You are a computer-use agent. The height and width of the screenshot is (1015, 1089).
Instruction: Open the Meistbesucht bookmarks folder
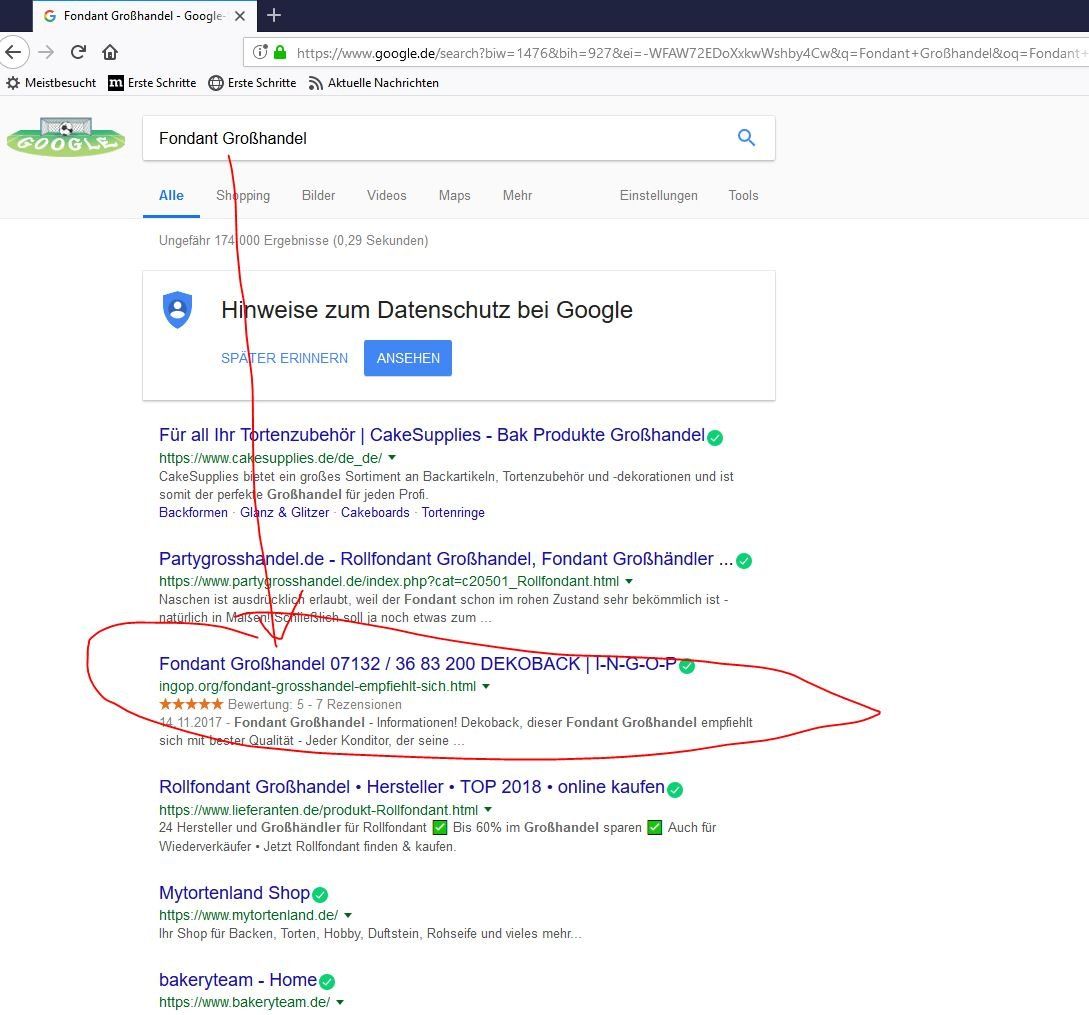(51, 83)
